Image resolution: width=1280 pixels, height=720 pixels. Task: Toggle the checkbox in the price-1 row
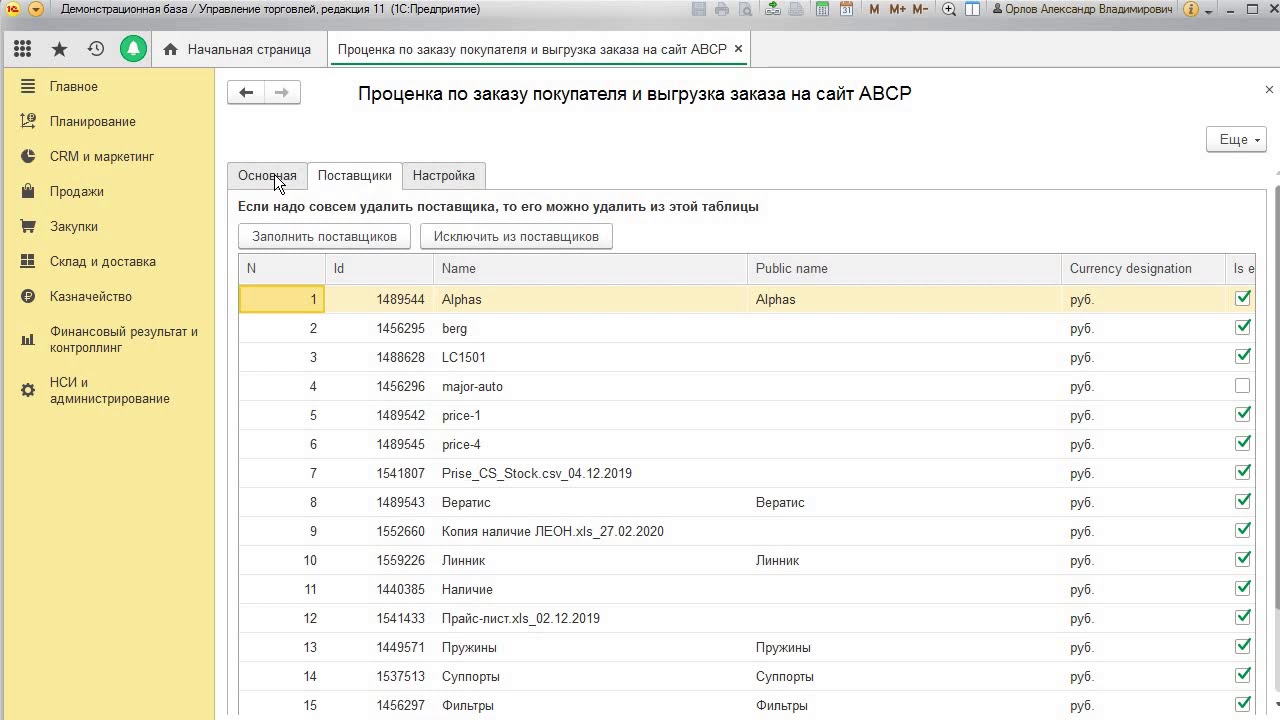(1243, 414)
